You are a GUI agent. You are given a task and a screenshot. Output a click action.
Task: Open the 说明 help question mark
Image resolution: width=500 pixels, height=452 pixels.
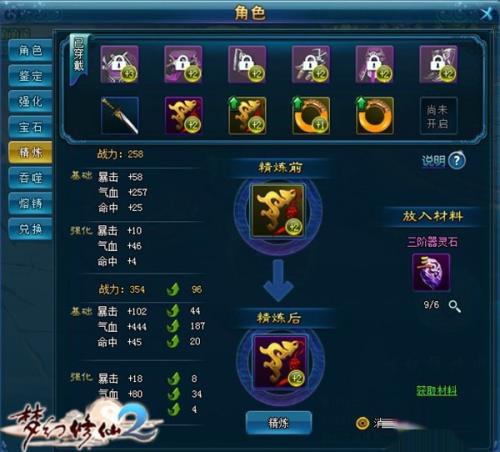(457, 161)
